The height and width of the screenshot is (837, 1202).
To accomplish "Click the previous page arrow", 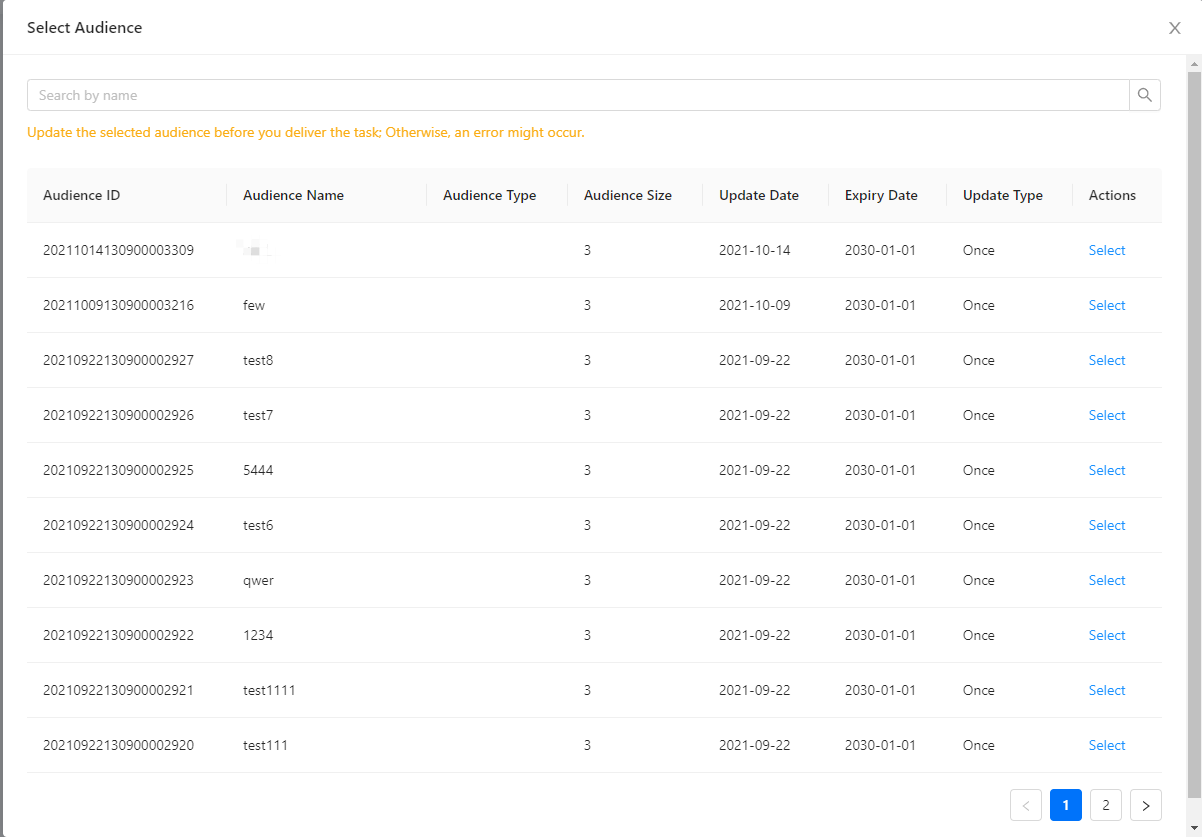I will (x=1026, y=805).
